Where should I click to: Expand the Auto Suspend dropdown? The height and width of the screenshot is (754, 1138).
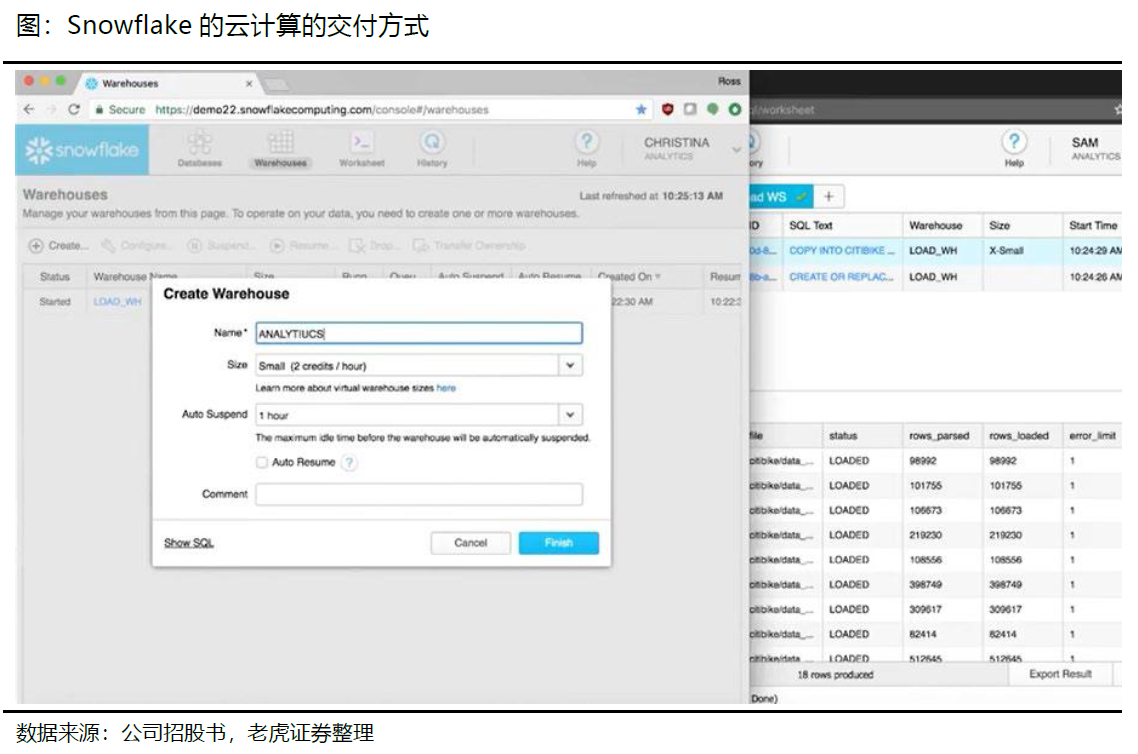coord(570,415)
